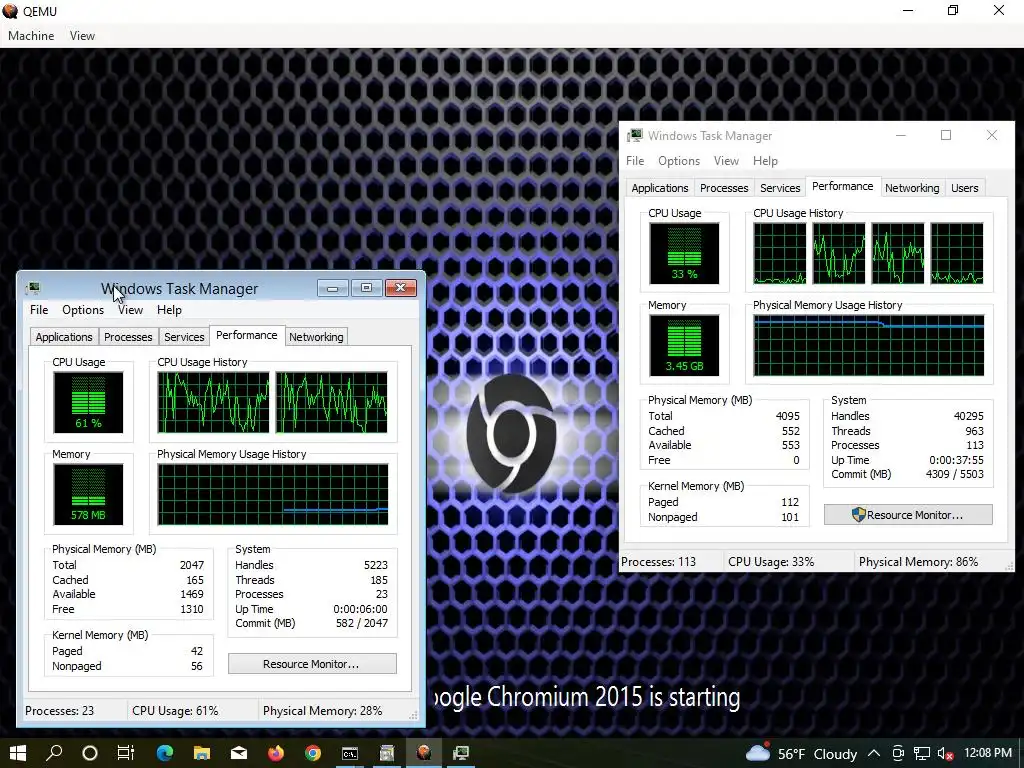Click 'CPU Usage: 61%' status bar entry
This screenshot has height=768, width=1024.
coord(175,711)
